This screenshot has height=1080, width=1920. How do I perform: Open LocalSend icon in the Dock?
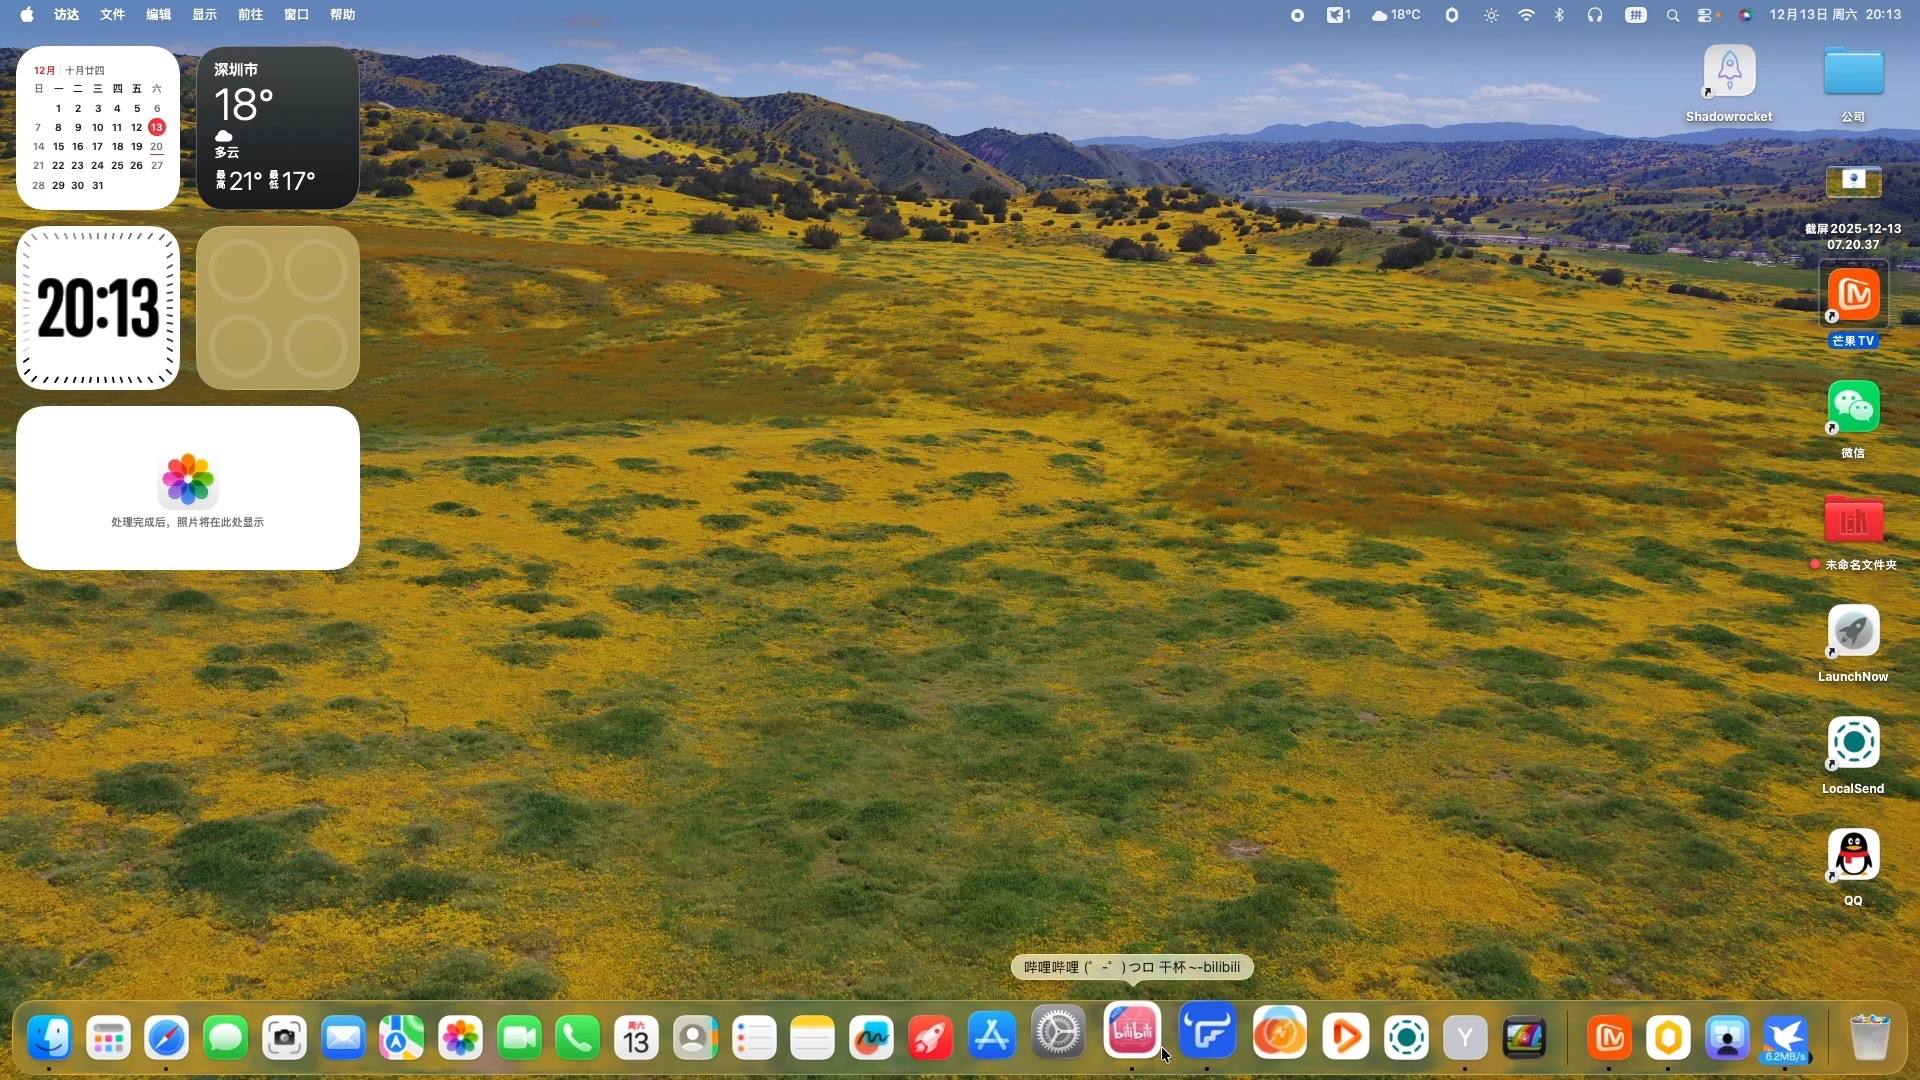coord(1406,1038)
